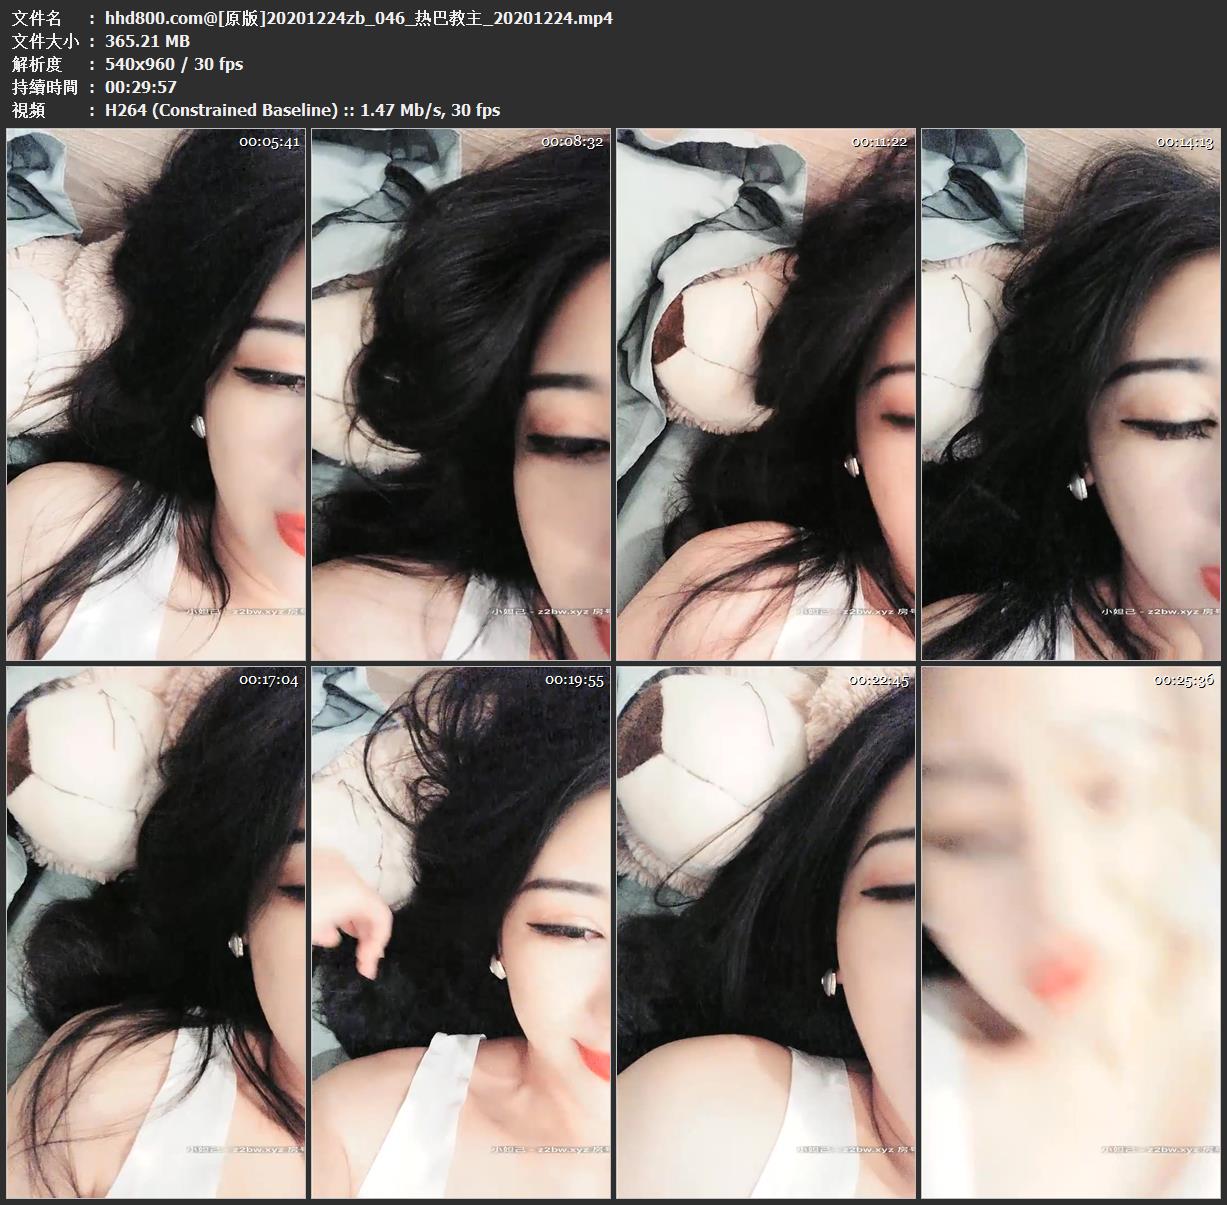Viewport: 1227px width, 1205px height.
Task: Click the 00:29:57 duration value
Action: pyautogui.click(x=147, y=87)
